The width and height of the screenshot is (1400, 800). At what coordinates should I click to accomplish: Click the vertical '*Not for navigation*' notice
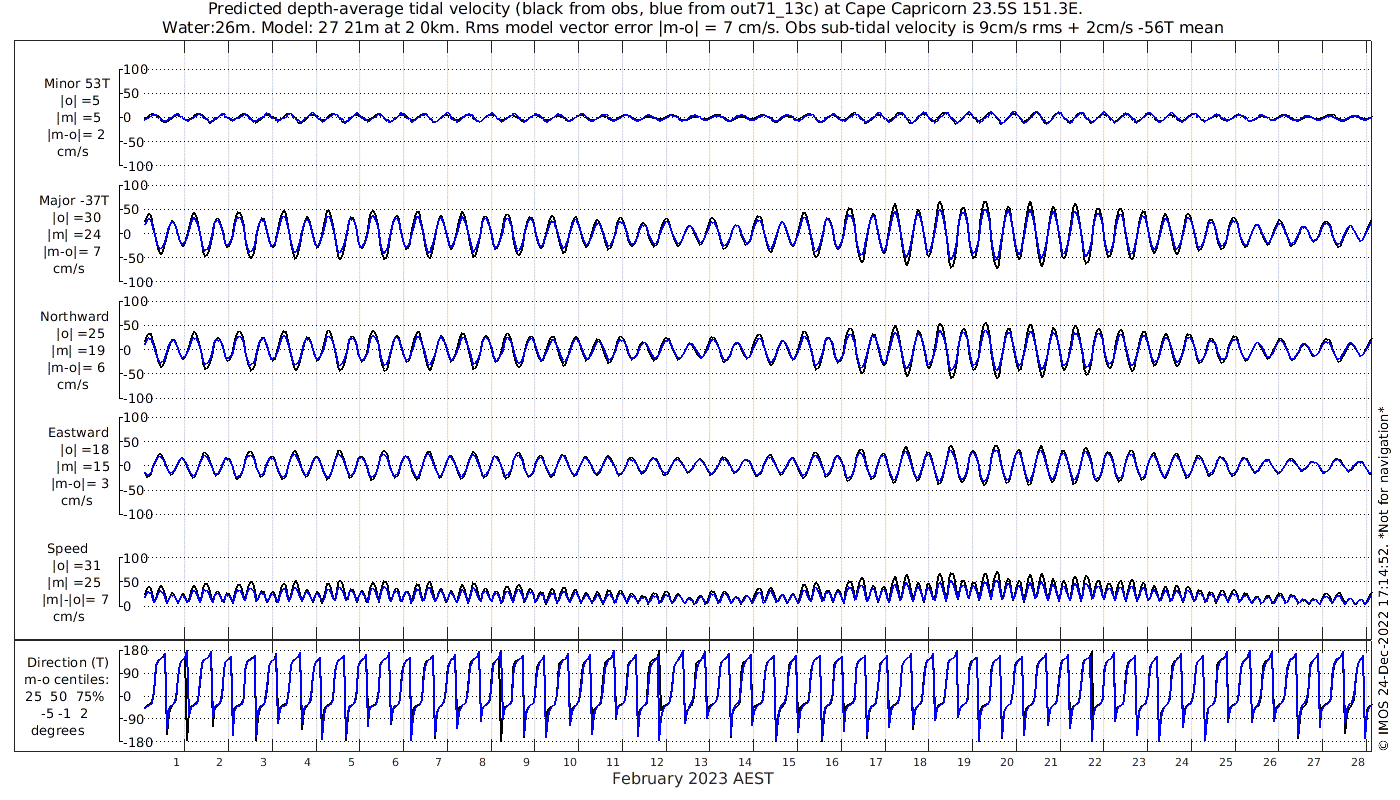pos(1384,472)
